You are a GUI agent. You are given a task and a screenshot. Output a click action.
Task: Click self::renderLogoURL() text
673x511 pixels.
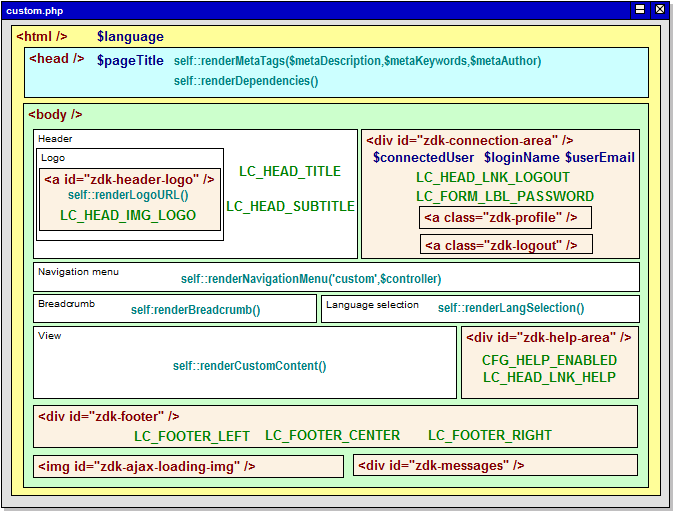coord(128,195)
